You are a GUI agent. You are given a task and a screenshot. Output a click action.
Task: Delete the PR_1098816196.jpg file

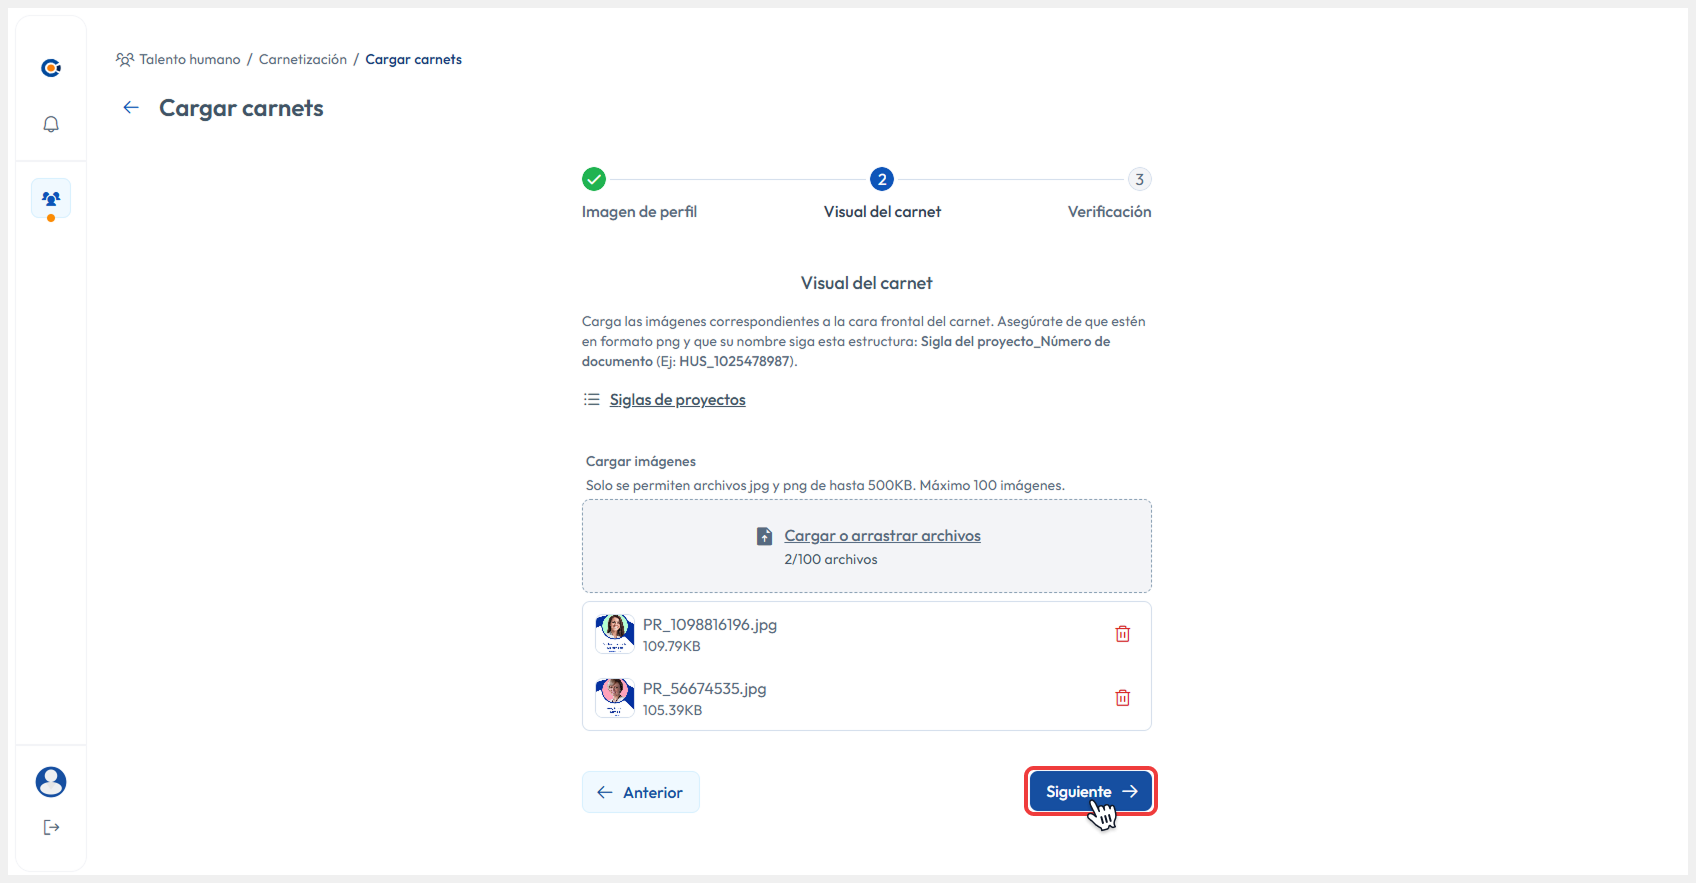[x=1122, y=634]
